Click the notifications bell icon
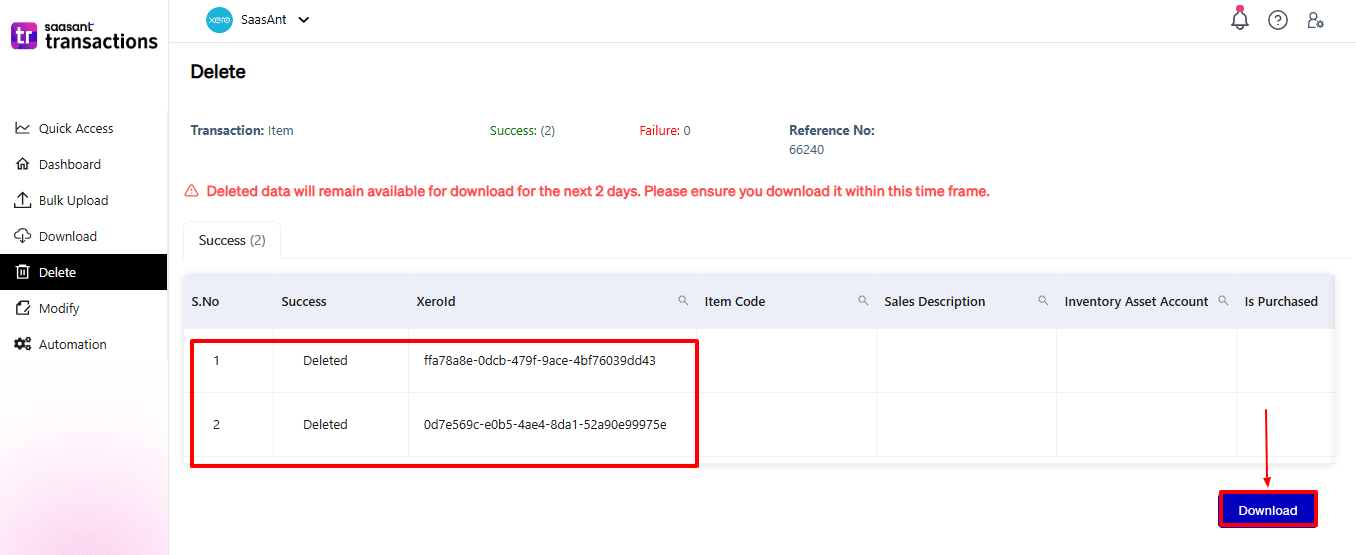1356x555 pixels. (x=1240, y=19)
